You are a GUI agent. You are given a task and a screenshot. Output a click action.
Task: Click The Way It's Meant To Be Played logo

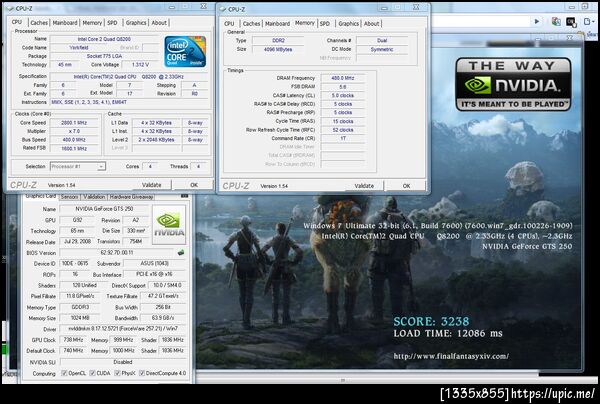[x=513, y=85]
